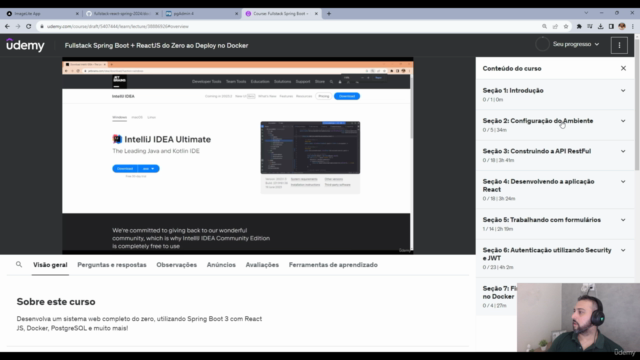Screen dimensions: 640x360
Task: Open the Seu progresso dropdown
Action: (576, 44)
